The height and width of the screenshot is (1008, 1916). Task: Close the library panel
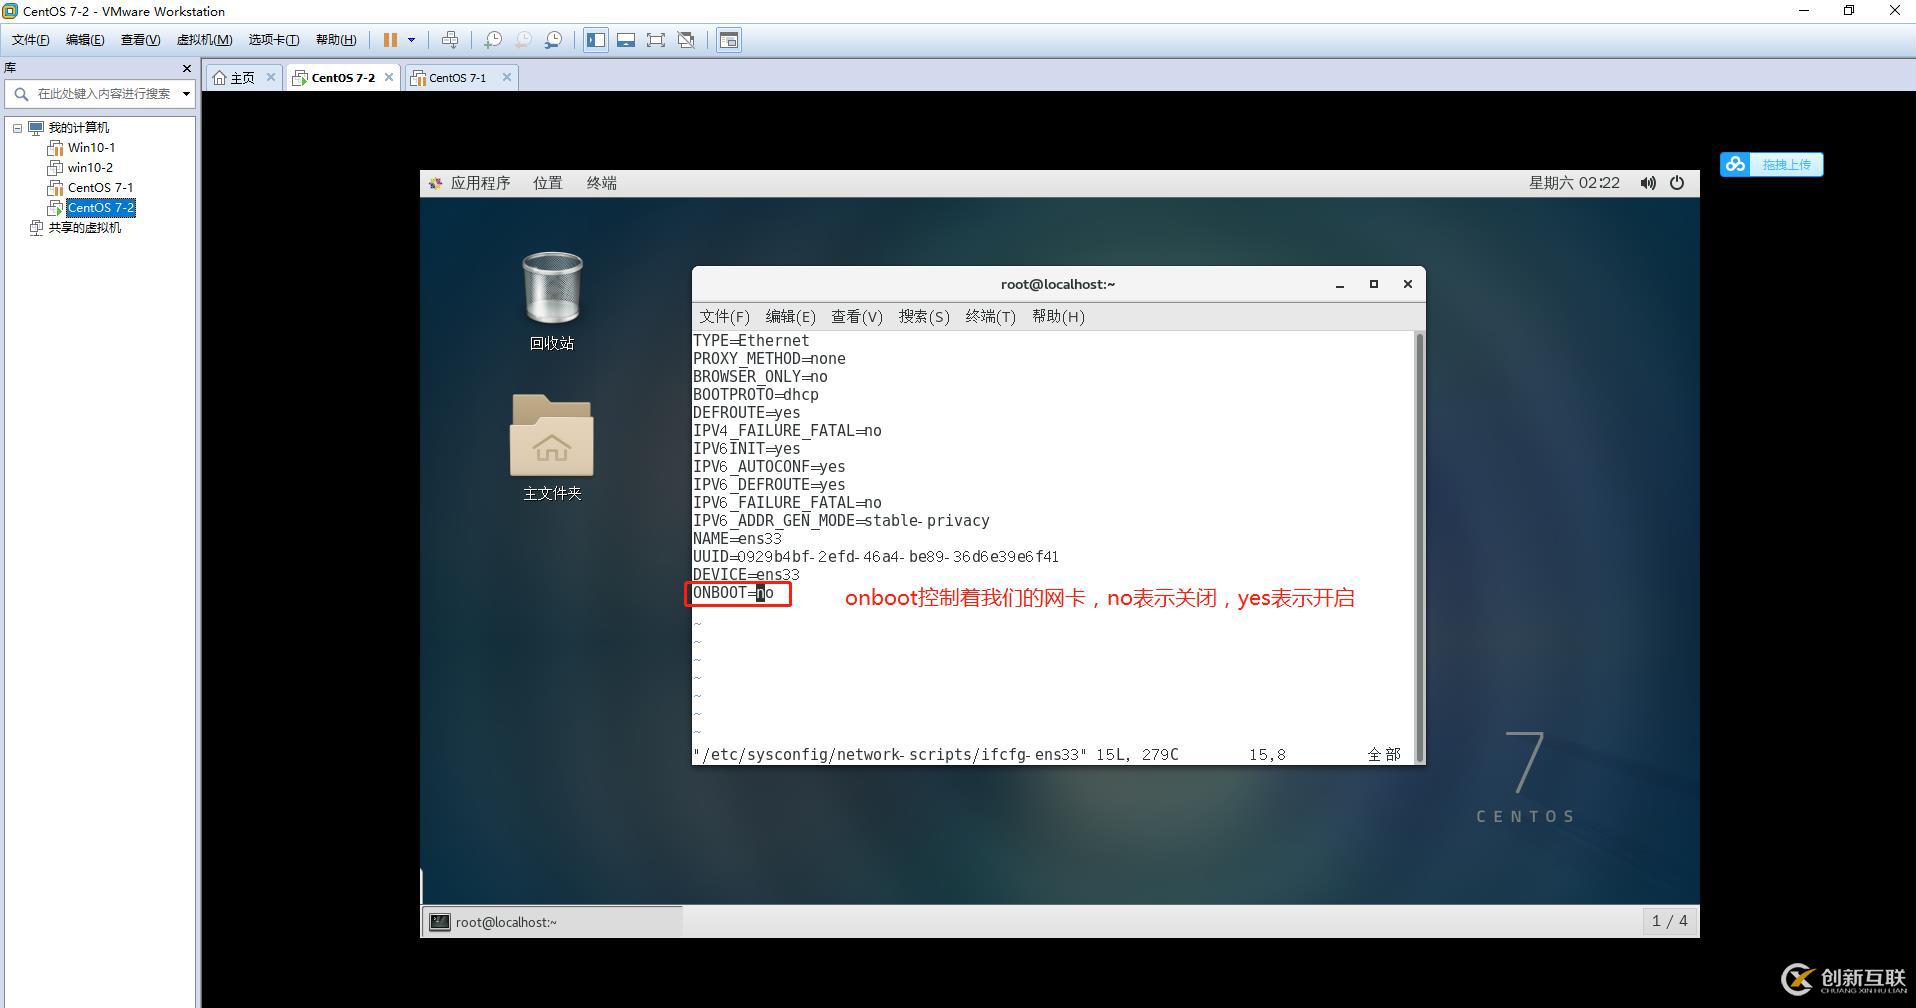(x=186, y=68)
